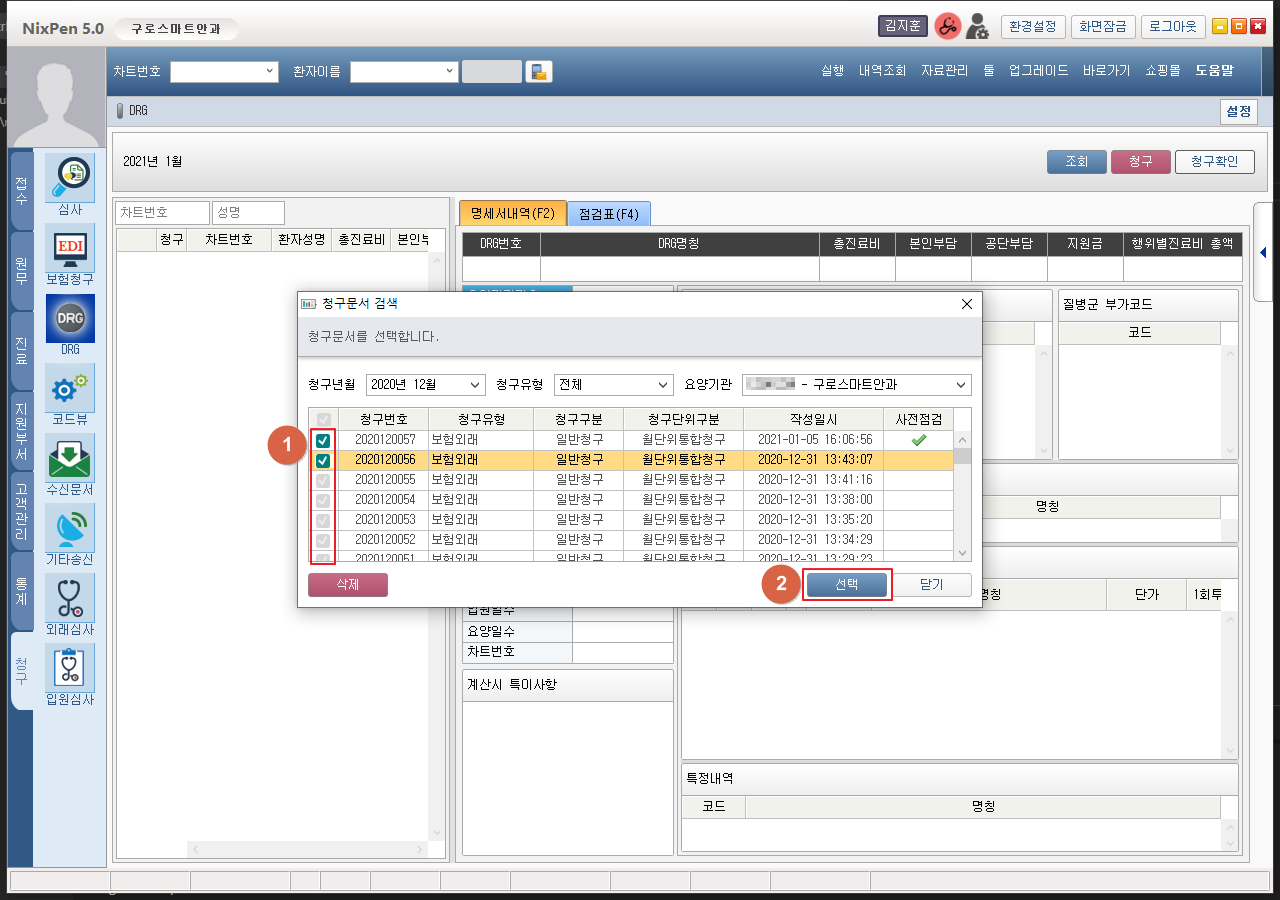The height and width of the screenshot is (900, 1280).
Task: Click the 선택 button in dialog
Action: coord(846,585)
